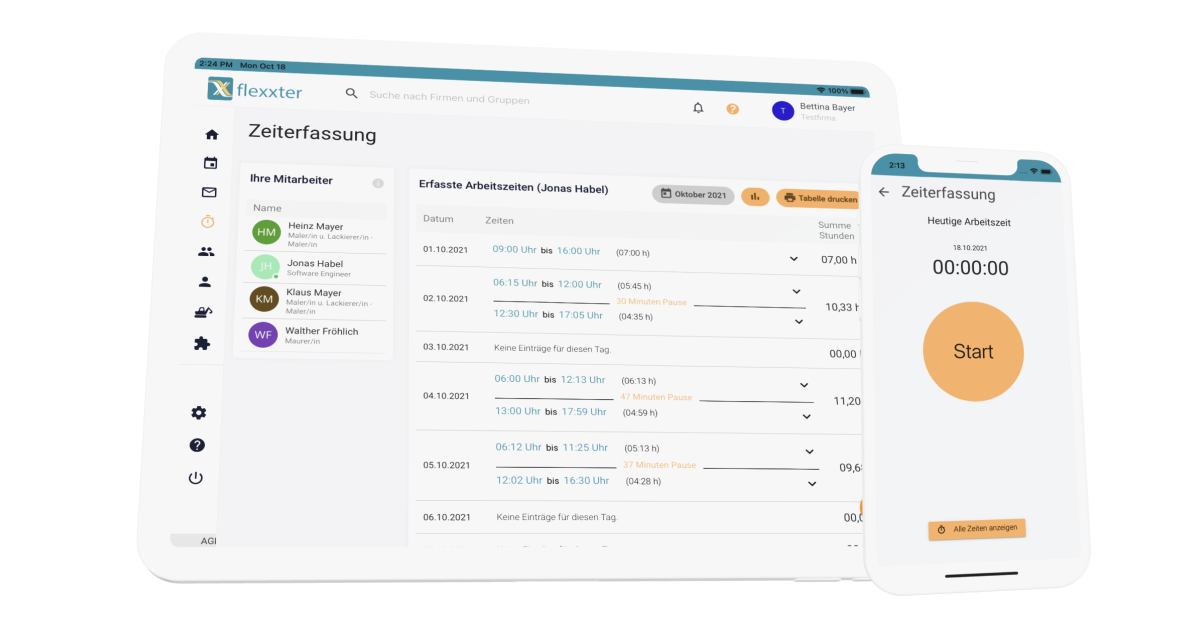Click the '30 Minuten Pause' label
This screenshot has width=1200, height=628.
[651, 301]
